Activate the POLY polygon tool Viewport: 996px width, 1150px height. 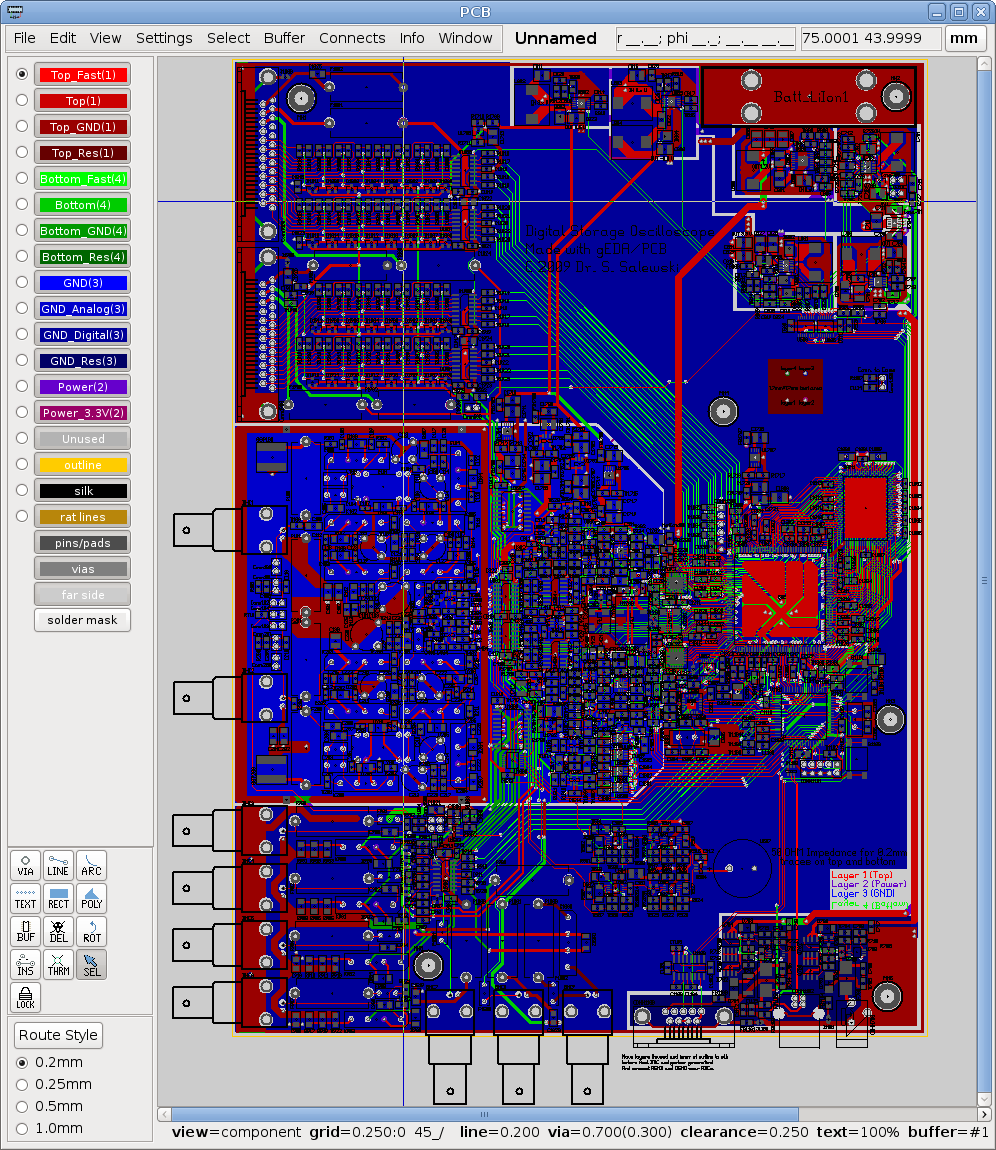coord(91,898)
